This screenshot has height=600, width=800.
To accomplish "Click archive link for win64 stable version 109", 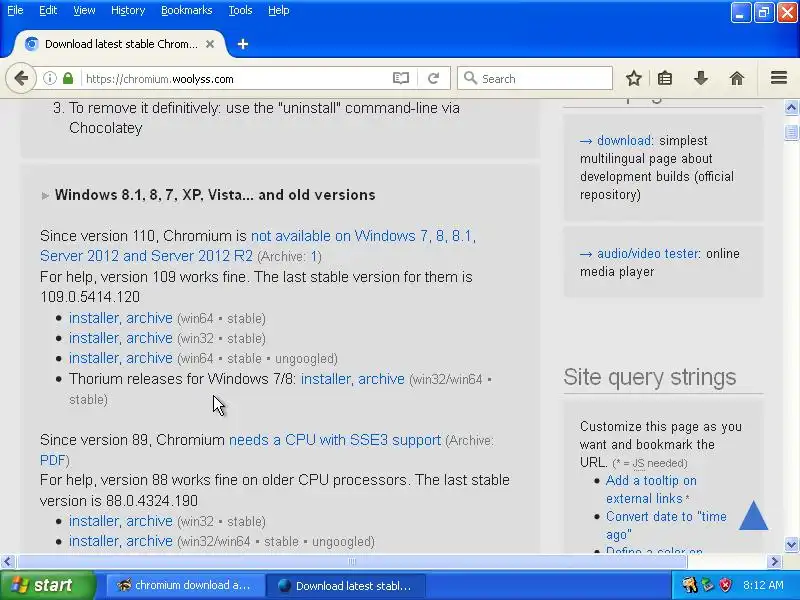I will pos(149,318).
